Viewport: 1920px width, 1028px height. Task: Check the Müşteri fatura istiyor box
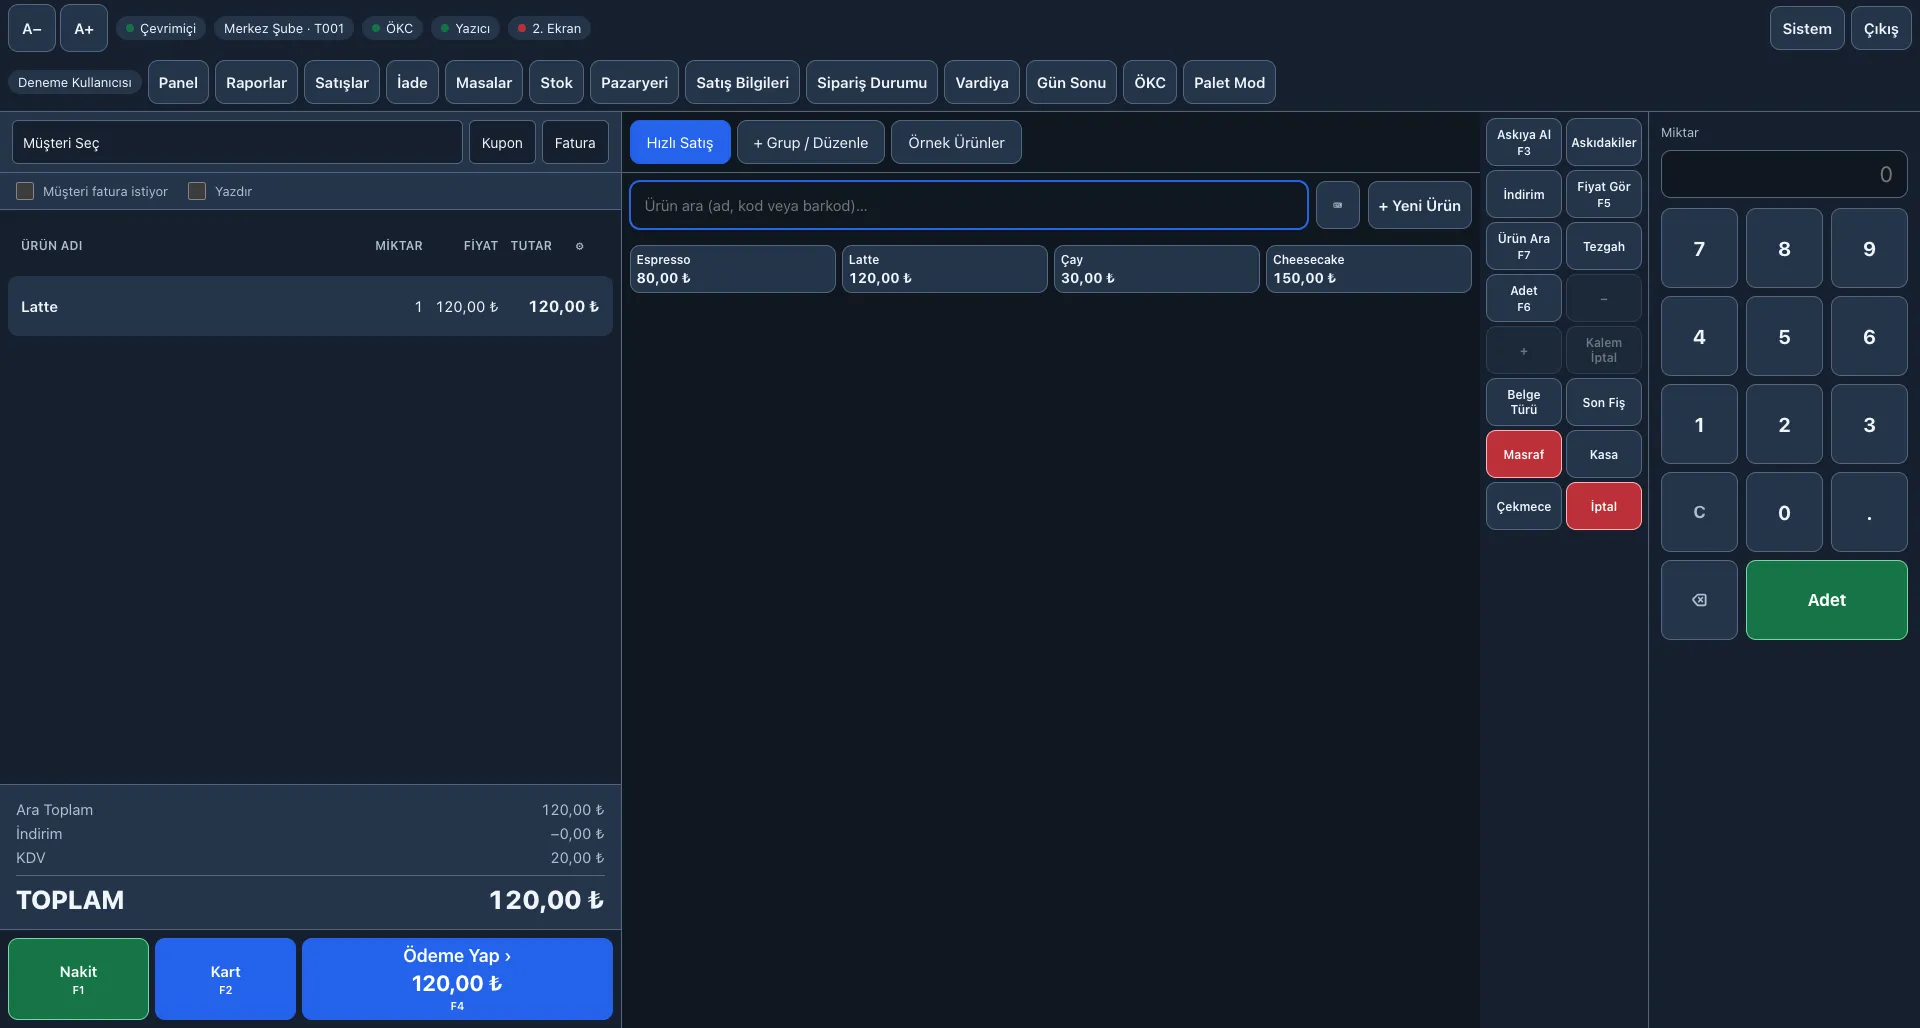[25, 191]
